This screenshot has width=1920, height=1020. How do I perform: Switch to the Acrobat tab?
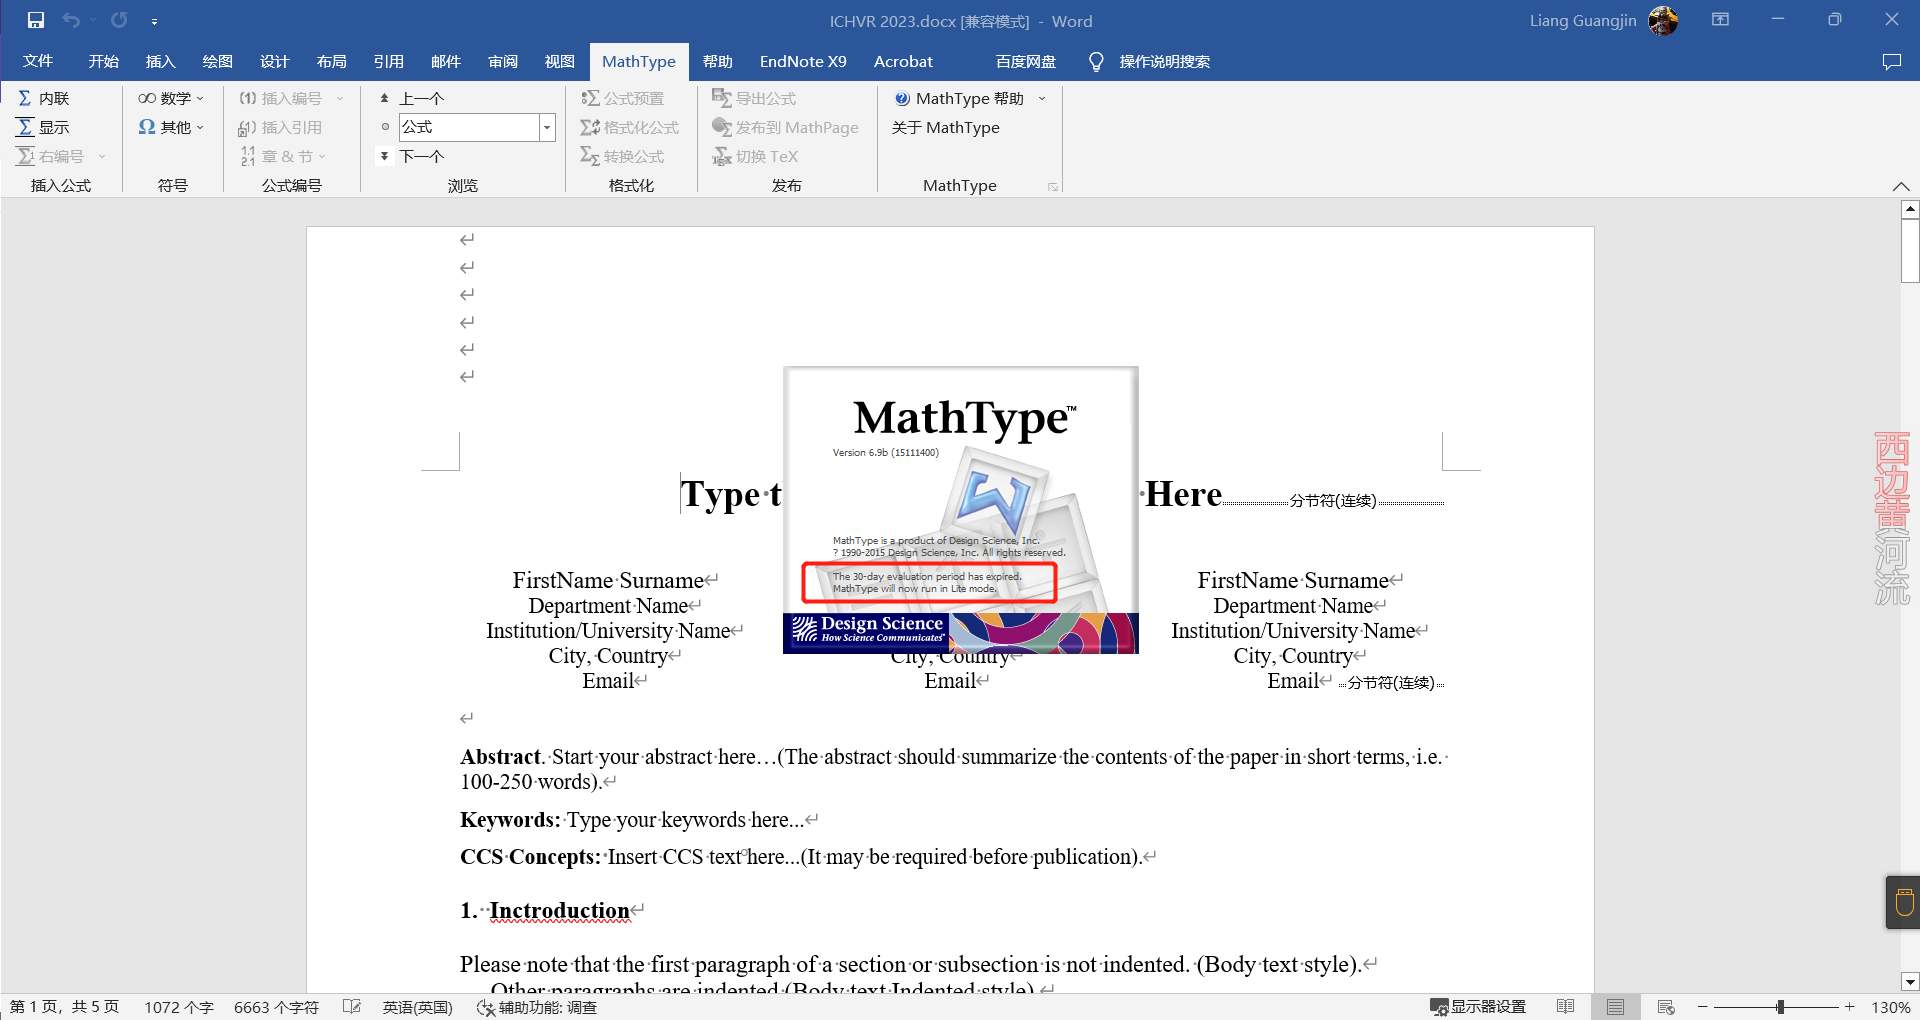pos(903,61)
